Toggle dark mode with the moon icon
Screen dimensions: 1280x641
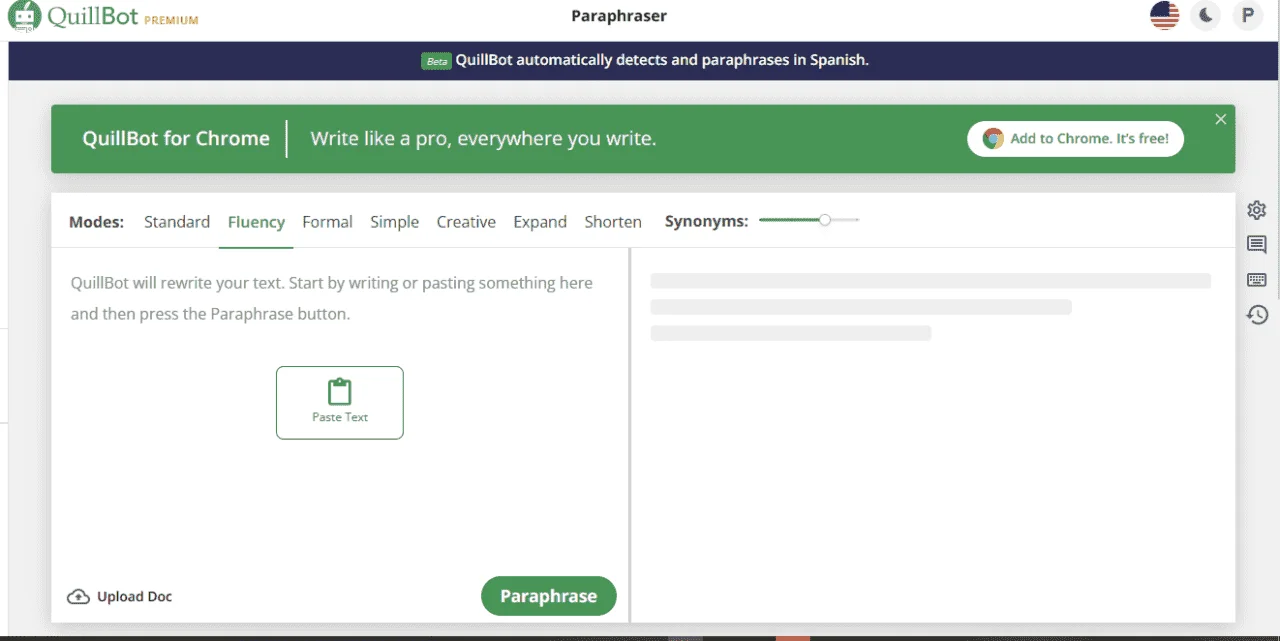[1206, 15]
